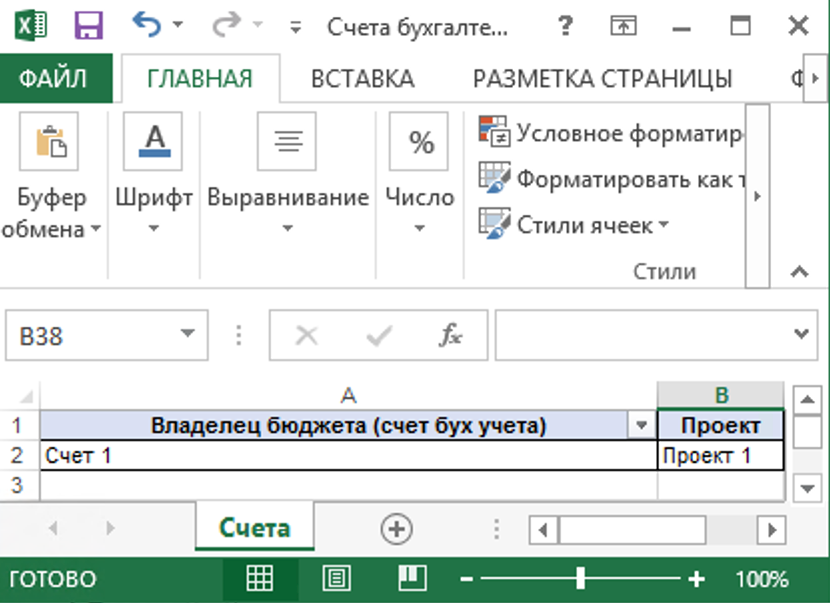Click the insert function fx icon
Image resolution: width=830 pixels, height=603 pixels.
[x=451, y=336]
